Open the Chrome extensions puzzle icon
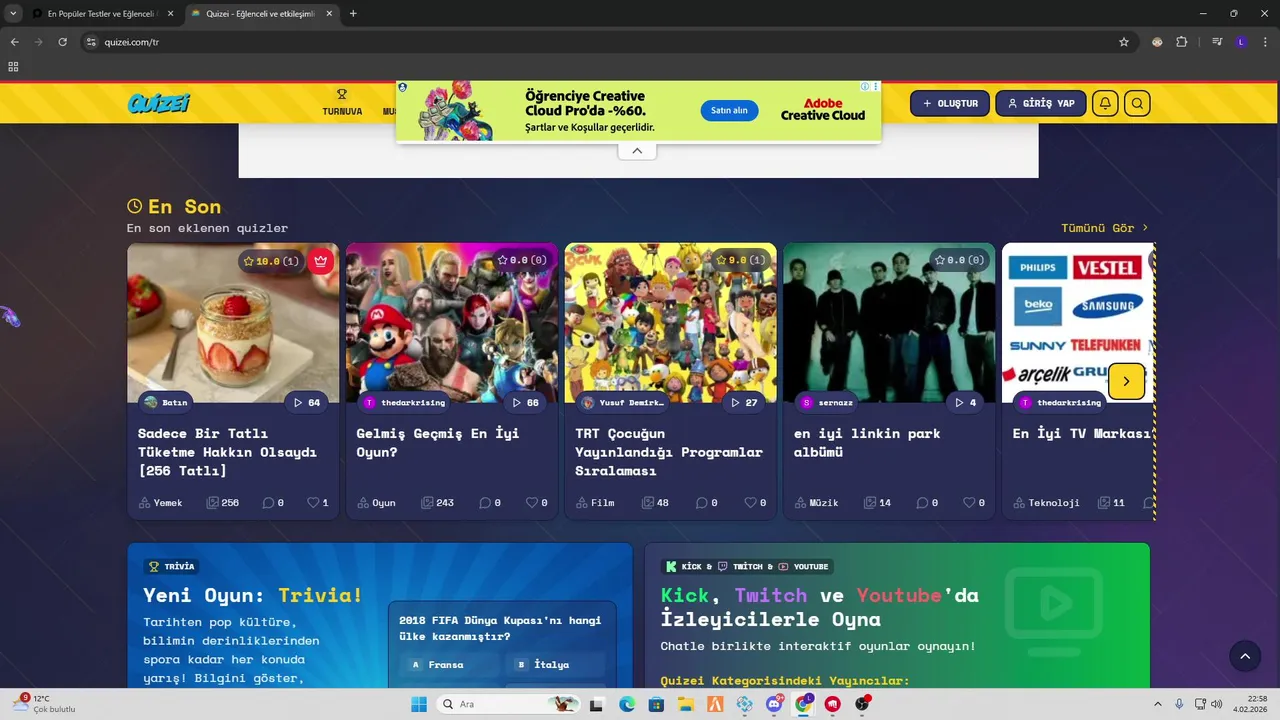Viewport: 1280px width, 720px height. coord(1182,42)
